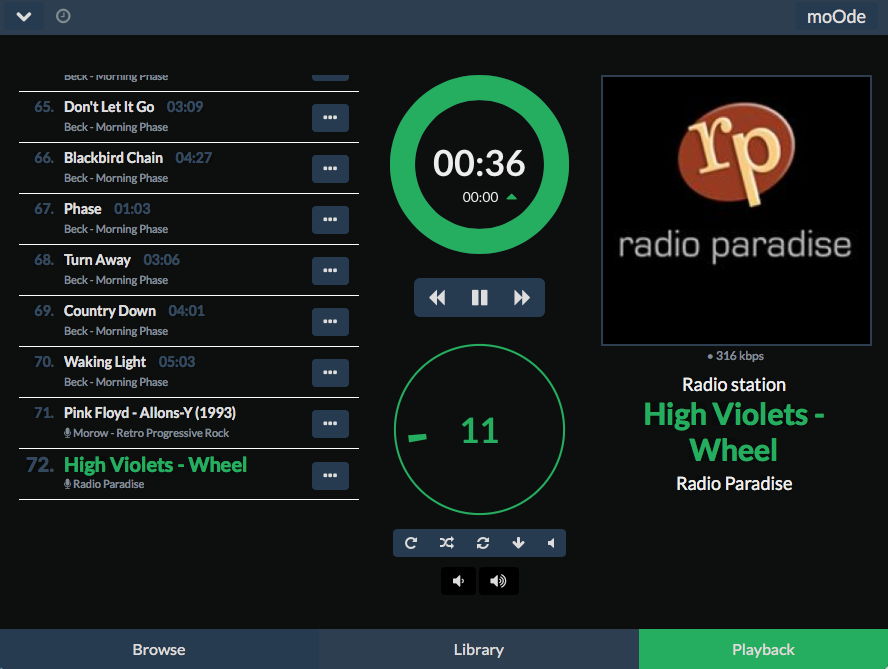Select the Playback tab
888x669 pixels.
[x=763, y=649]
